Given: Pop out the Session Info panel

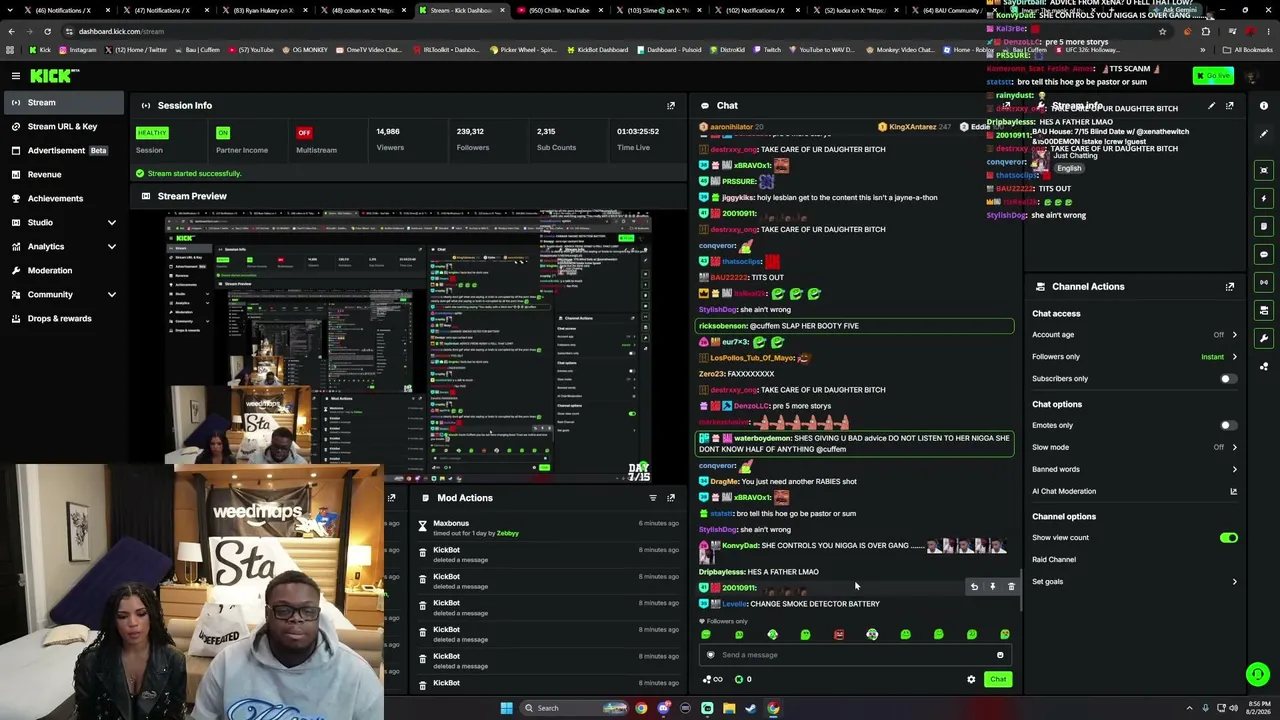Looking at the screenshot, I should point(671,105).
